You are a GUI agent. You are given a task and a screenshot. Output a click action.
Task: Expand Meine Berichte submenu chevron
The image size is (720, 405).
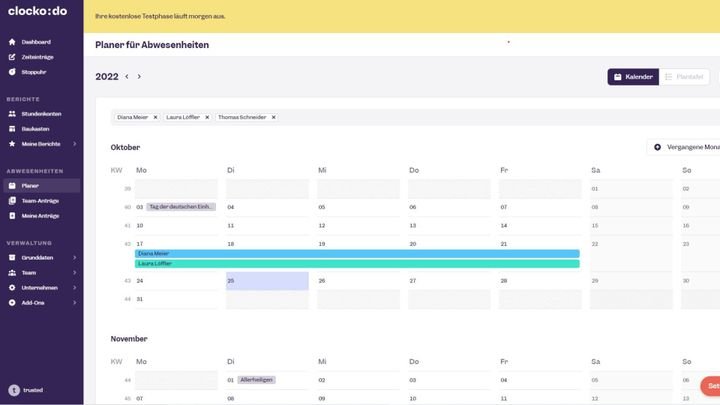pyautogui.click(x=75, y=144)
